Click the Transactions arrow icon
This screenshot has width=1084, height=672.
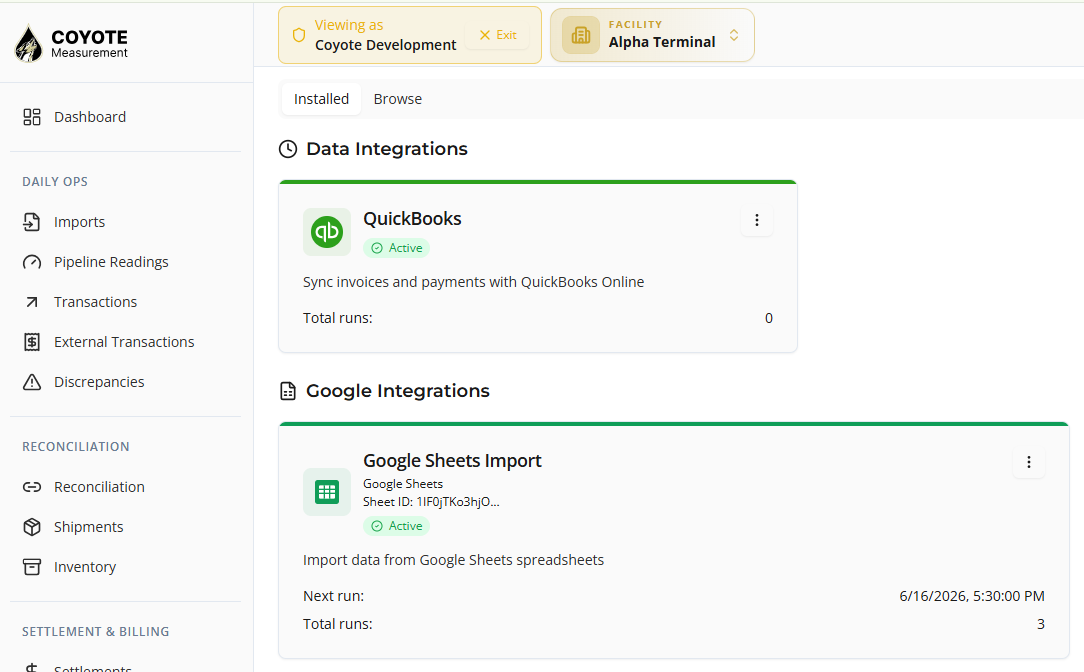32,302
